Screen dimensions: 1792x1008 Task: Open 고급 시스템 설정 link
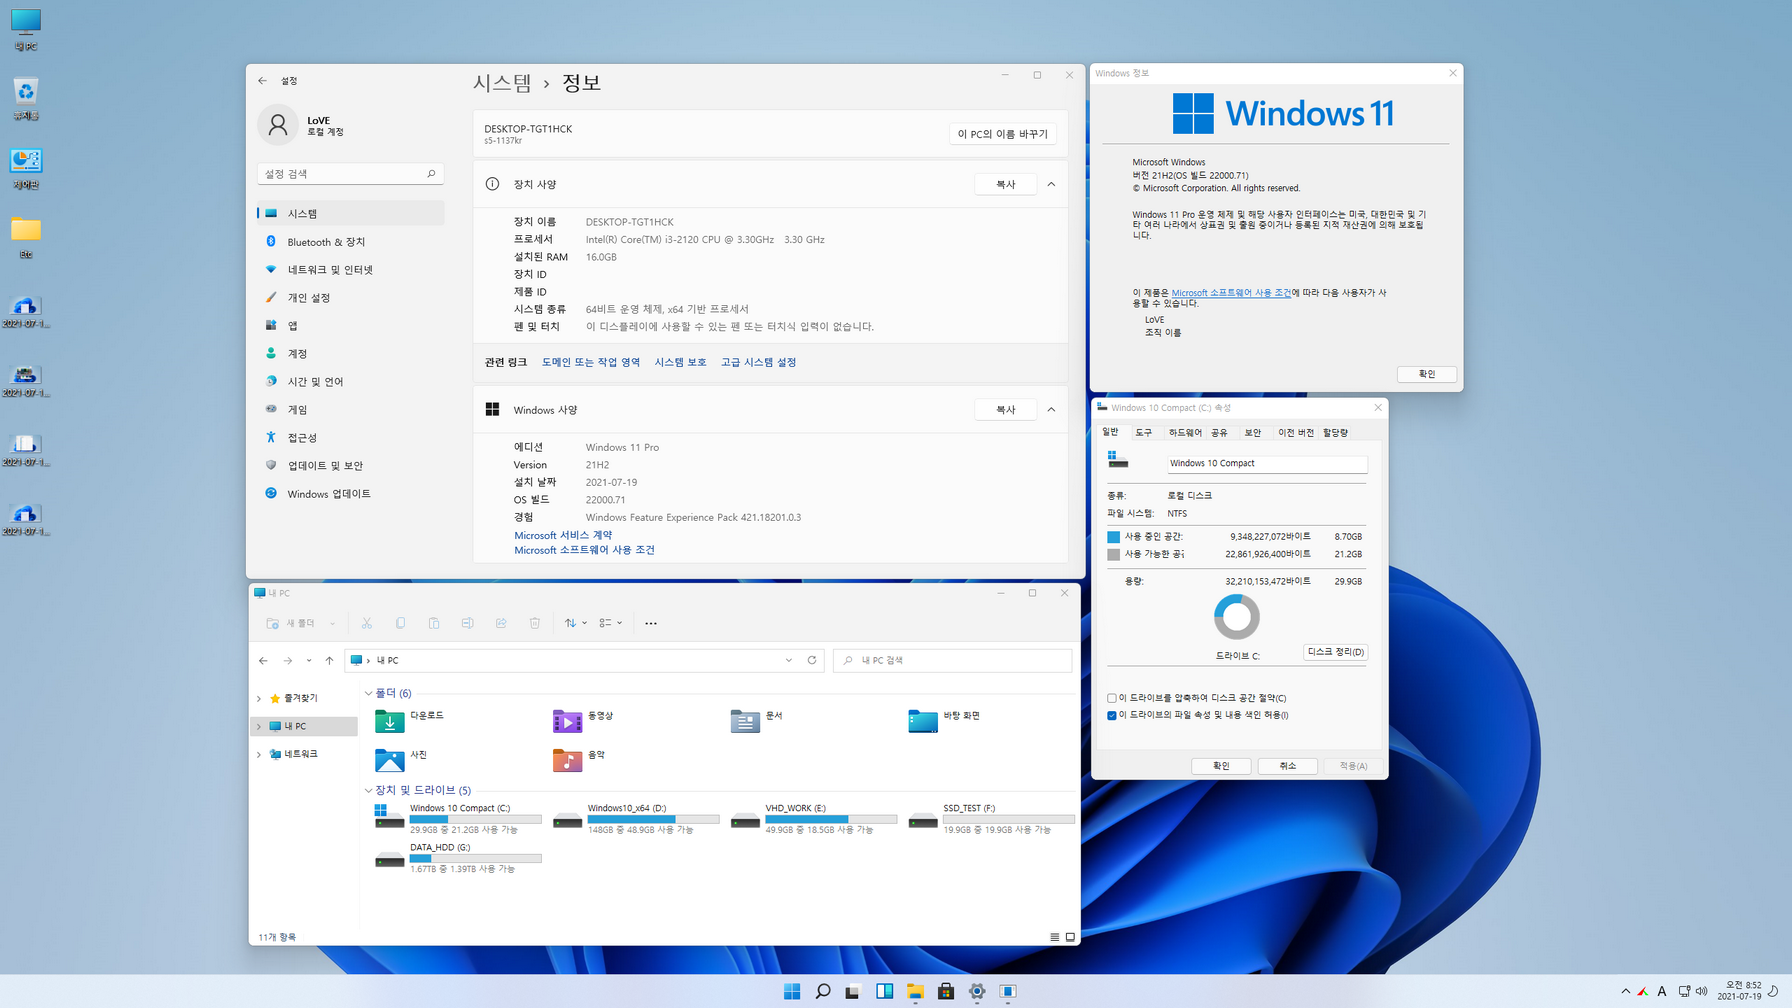tap(758, 362)
